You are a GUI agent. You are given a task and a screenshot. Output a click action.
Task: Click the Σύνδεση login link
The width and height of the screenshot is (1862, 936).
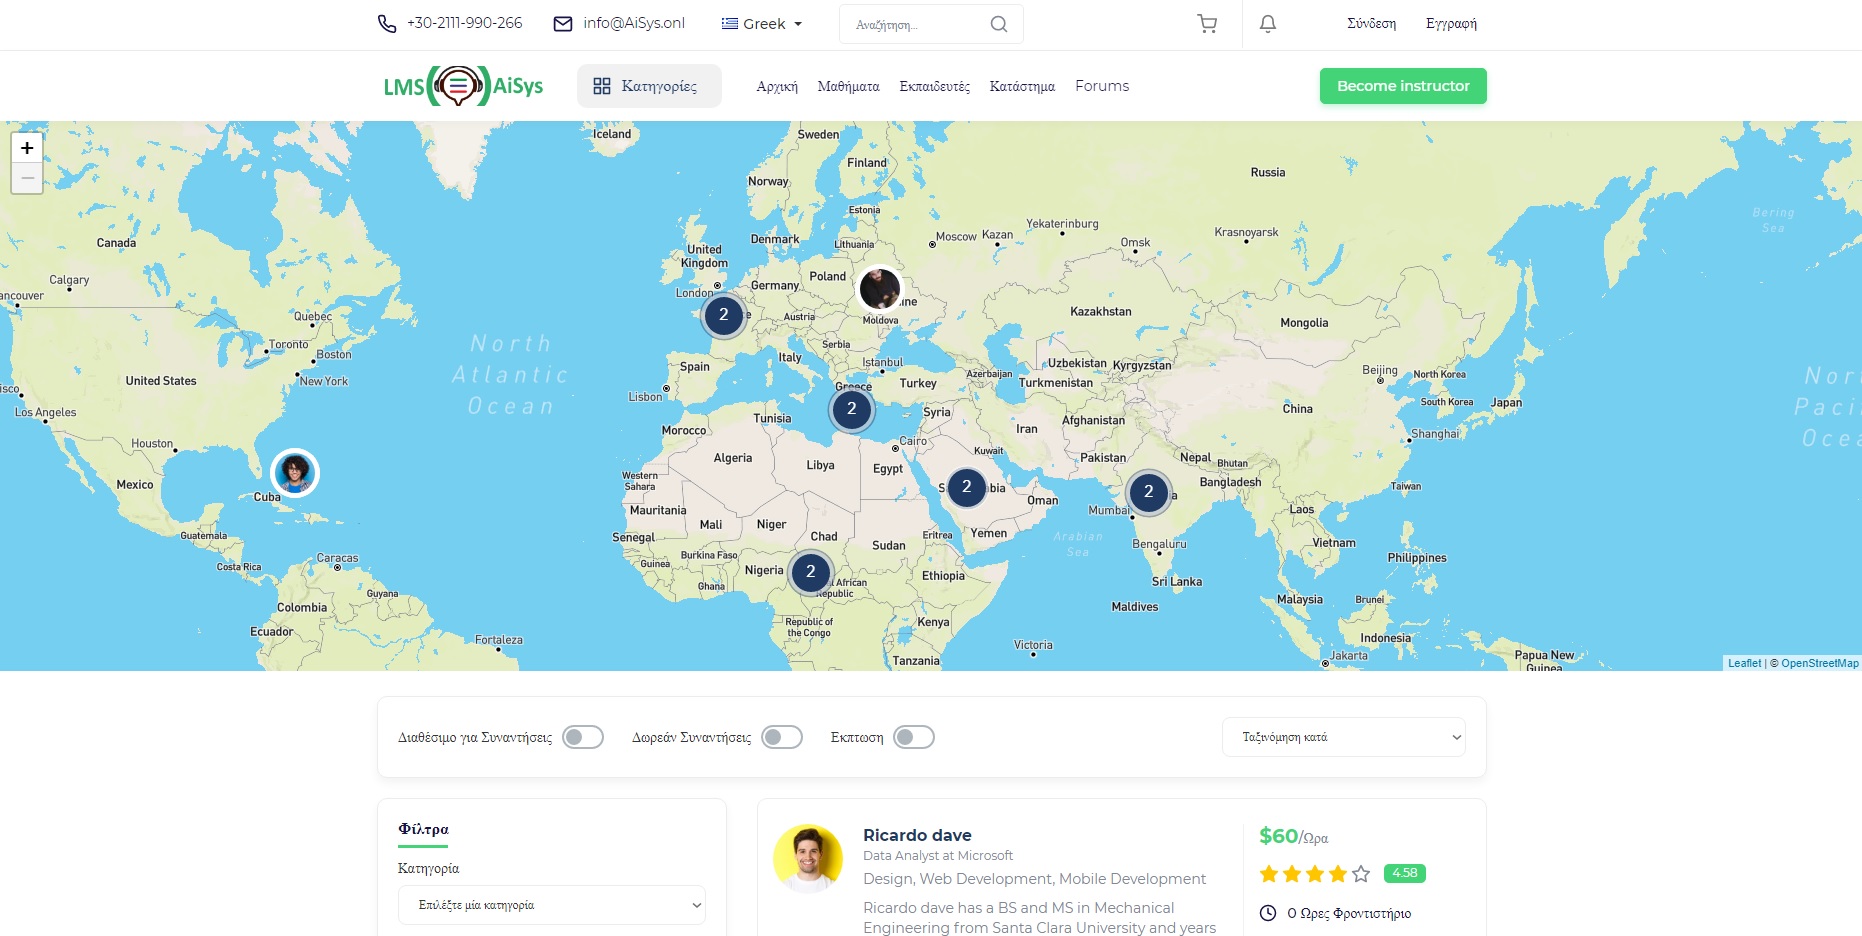(1371, 24)
